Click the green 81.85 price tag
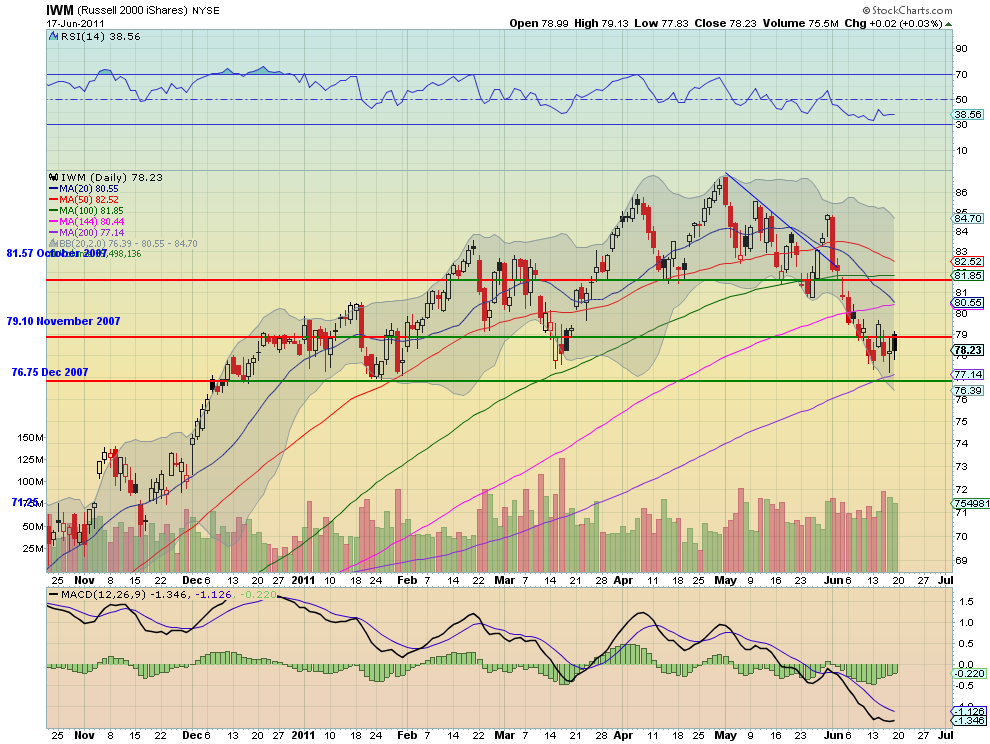The height and width of the screenshot is (744, 990). pyautogui.click(x=968, y=275)
